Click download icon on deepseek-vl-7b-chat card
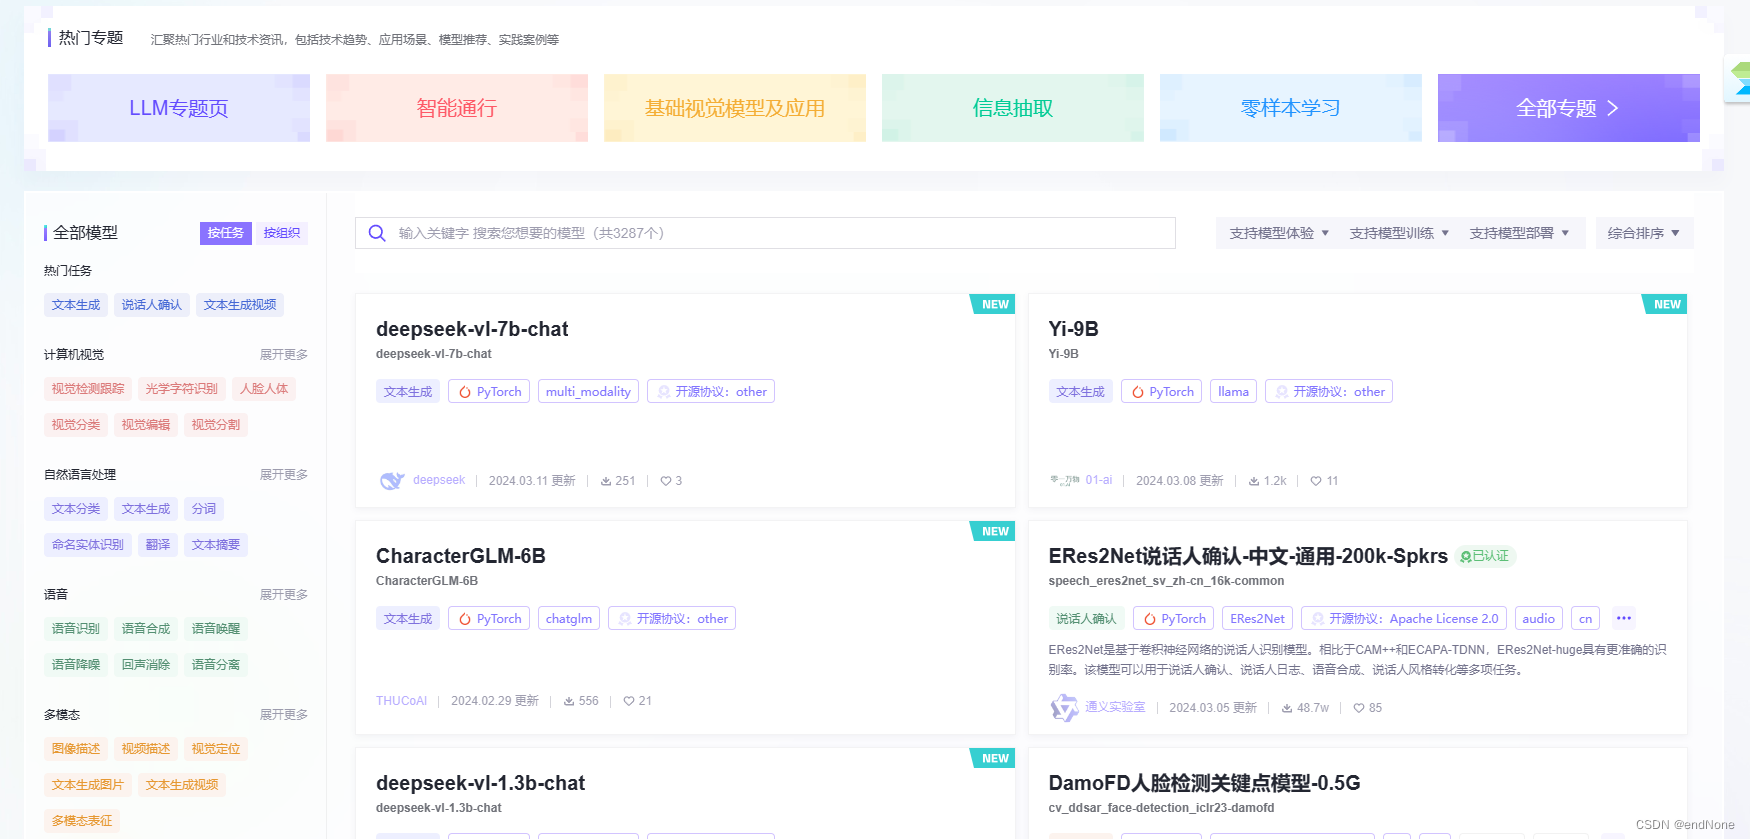1750x839 pixels. [x=606, y=481]
